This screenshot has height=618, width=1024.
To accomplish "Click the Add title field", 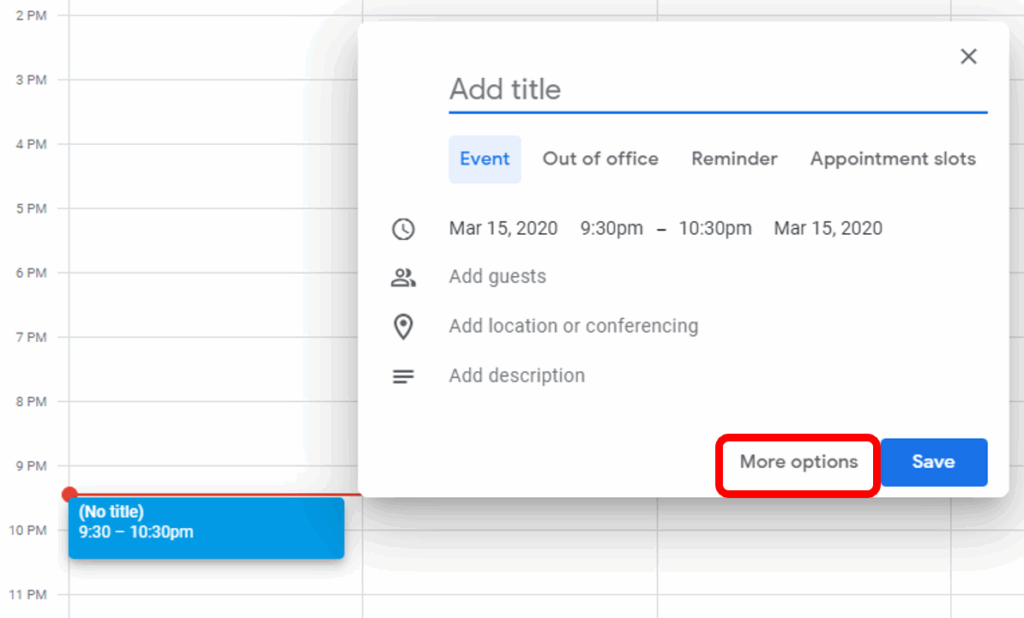I will point(717,90).
